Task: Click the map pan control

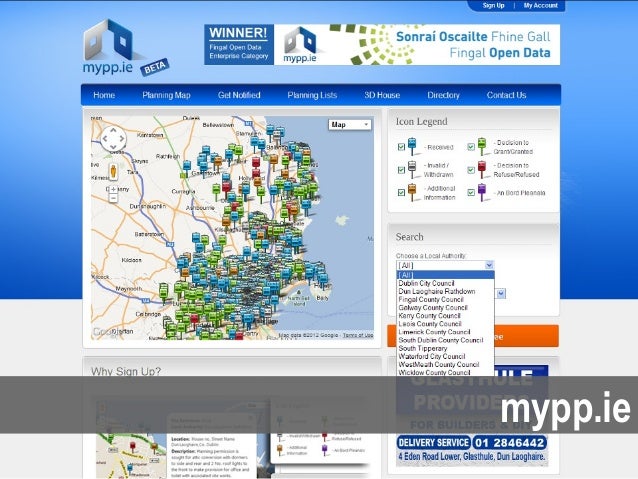Action: pyautogui.click(x=113, y=139)
